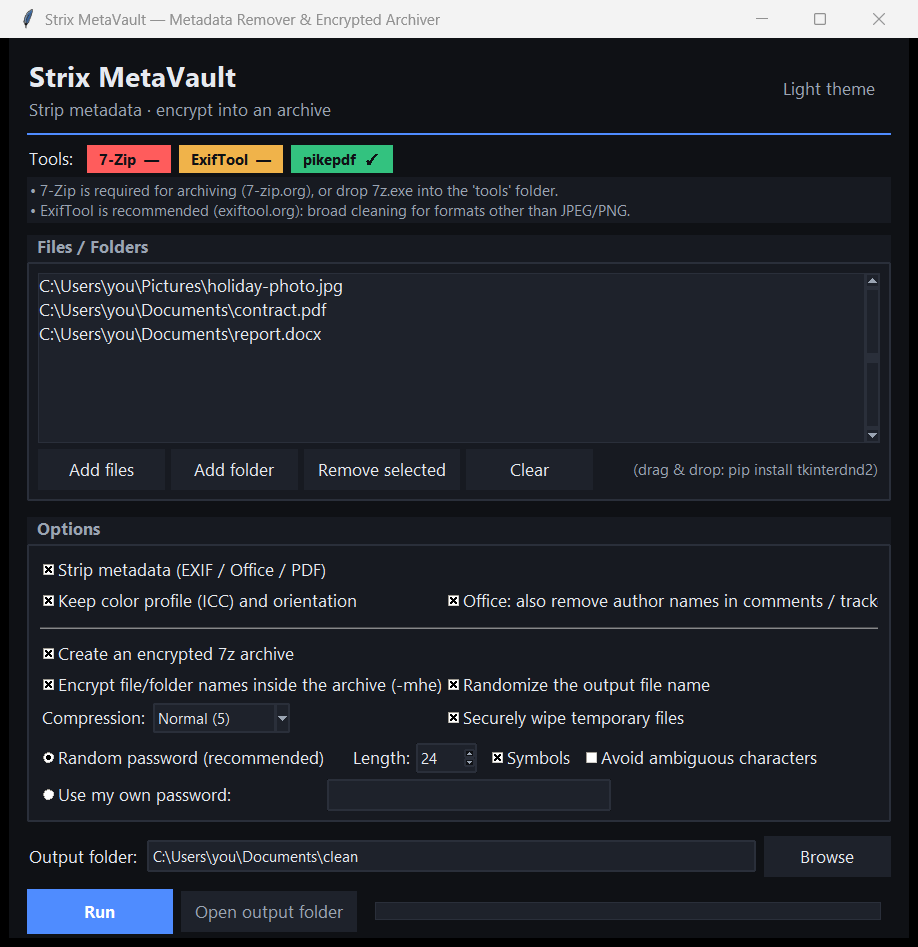Image resolution: width=918 pixels, height=947 pixels.
Task: Click the pikepdf status badge
Action: [x=342, y=159]
